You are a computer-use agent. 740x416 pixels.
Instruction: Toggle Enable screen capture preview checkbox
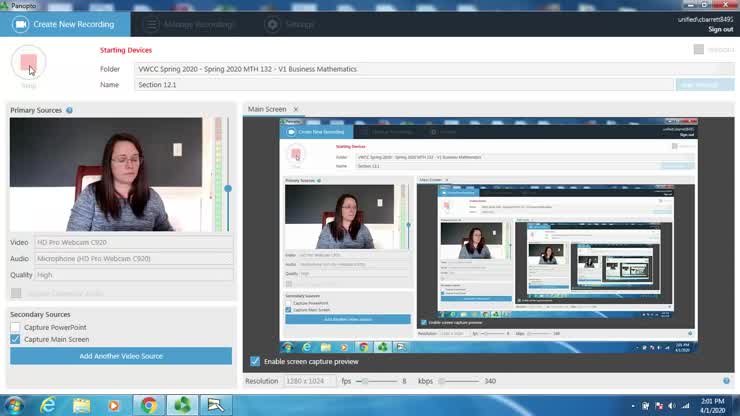[255, 361]
